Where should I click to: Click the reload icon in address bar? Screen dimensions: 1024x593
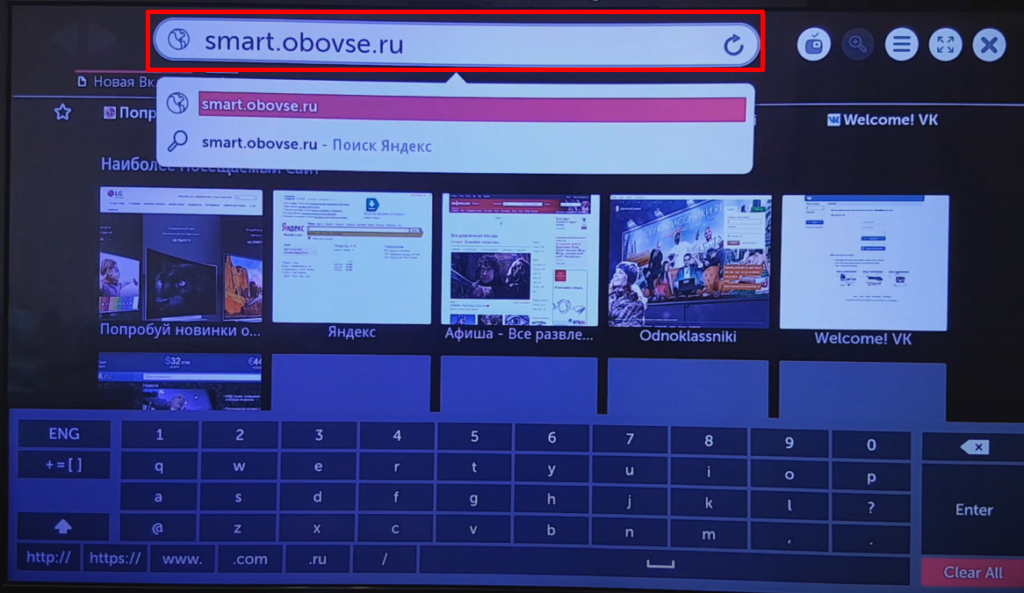click(733, 44)
